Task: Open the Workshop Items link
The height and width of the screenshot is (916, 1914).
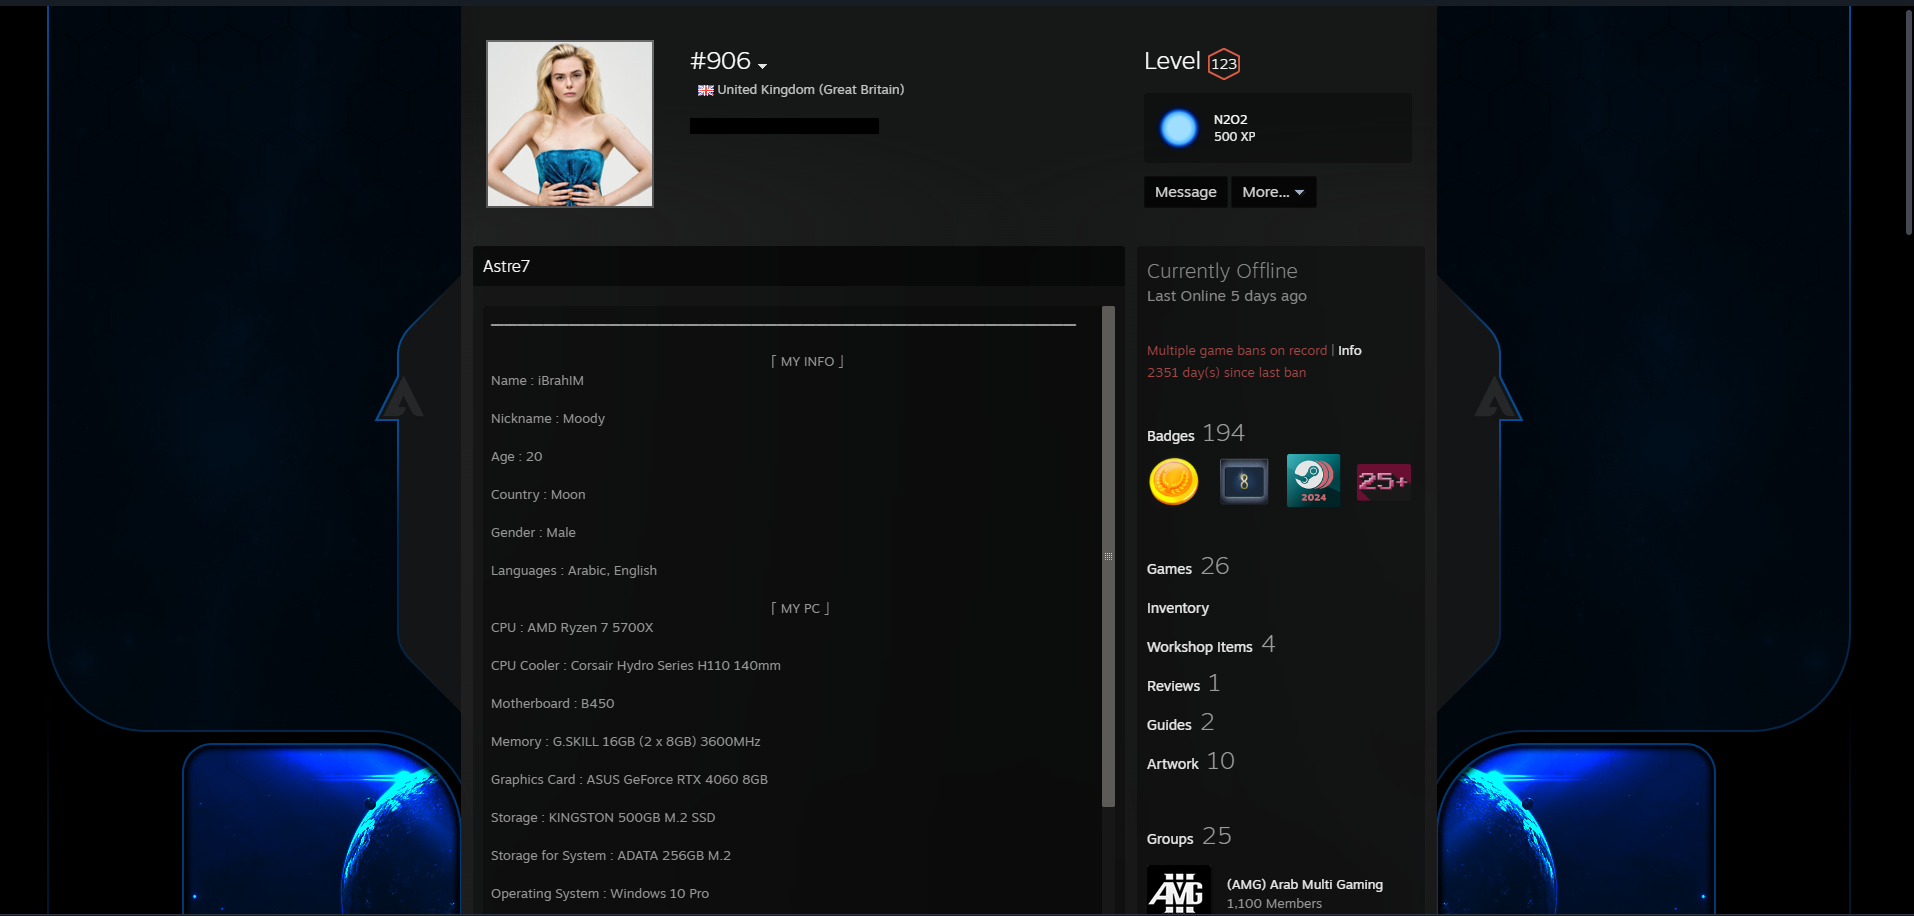Action: coord(1200,647)
